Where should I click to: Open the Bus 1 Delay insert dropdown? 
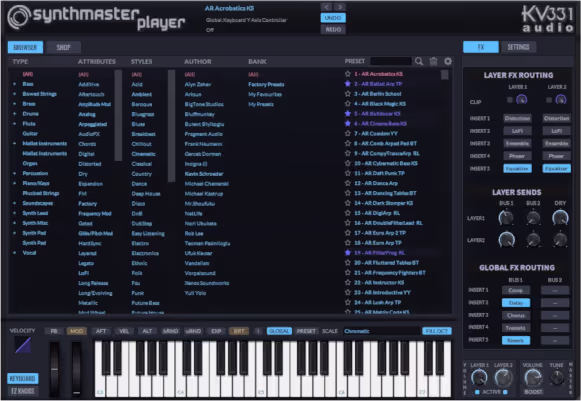pyautogui.click(x=516, y=303)
